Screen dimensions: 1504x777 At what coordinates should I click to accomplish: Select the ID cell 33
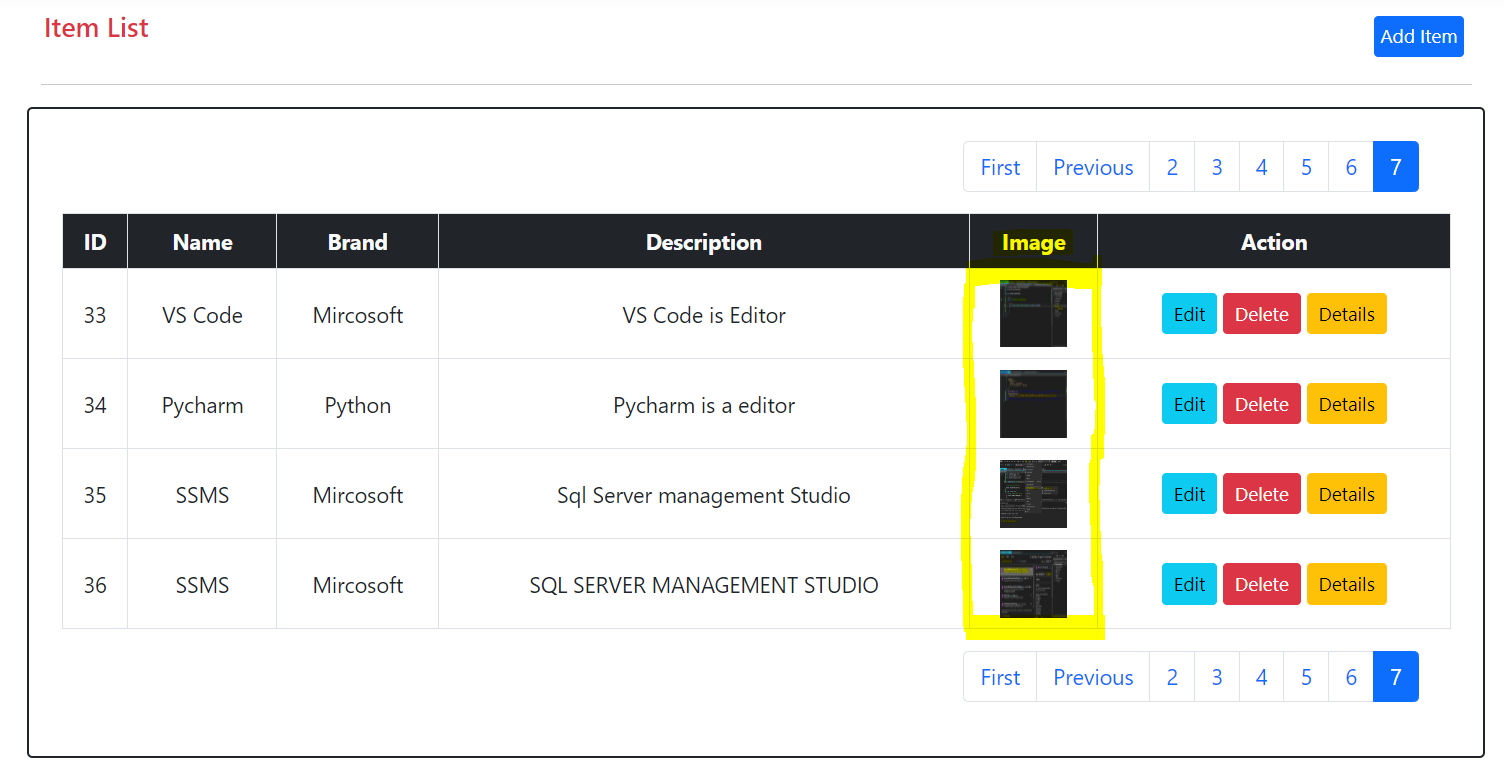(95, 315)
